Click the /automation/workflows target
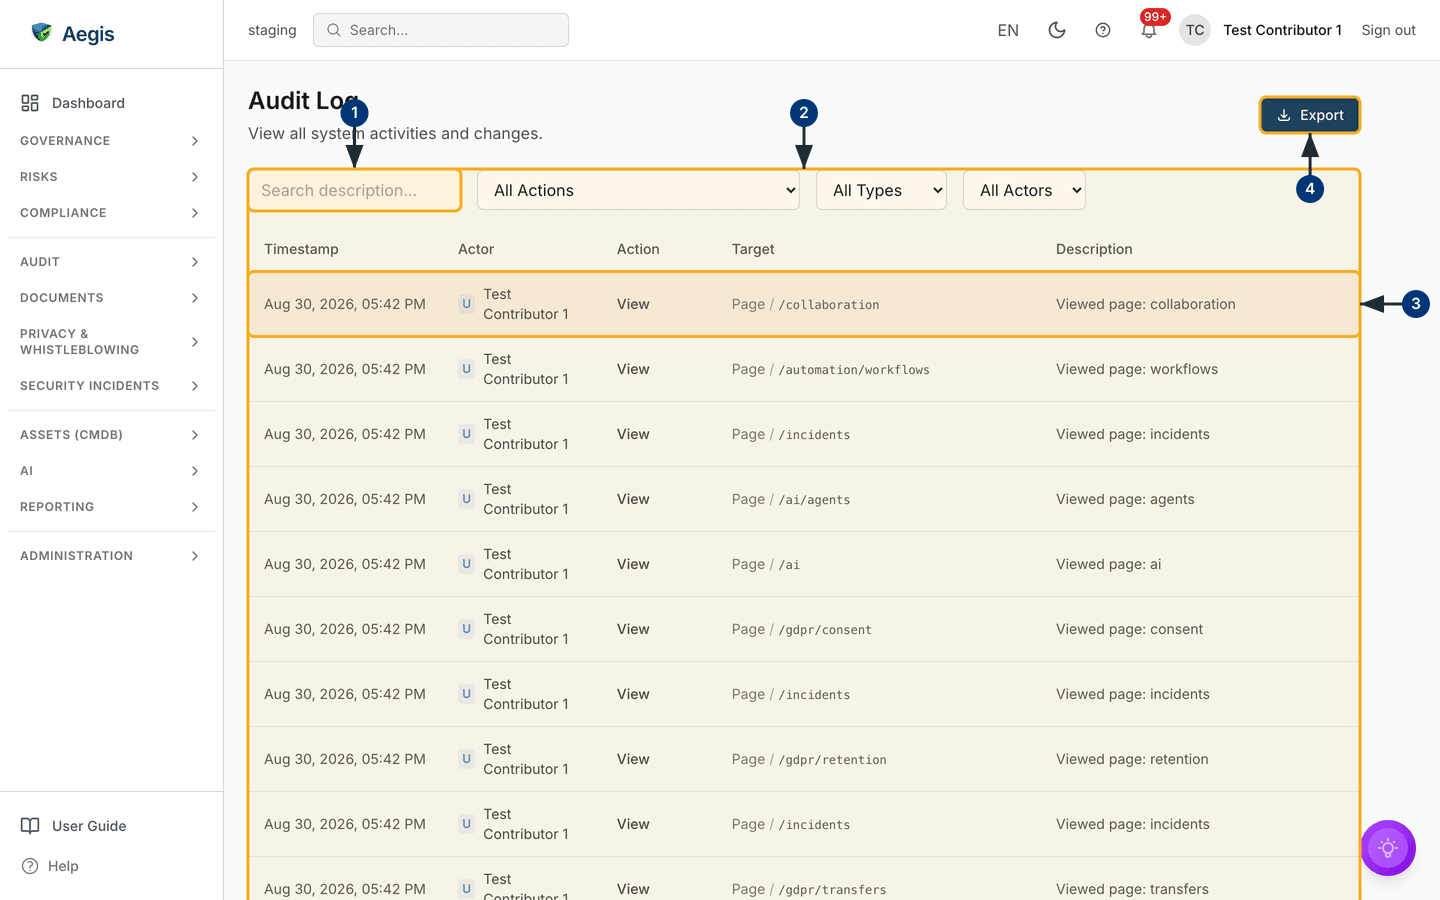Screen dimensions: 1440x900 (831, 369)
